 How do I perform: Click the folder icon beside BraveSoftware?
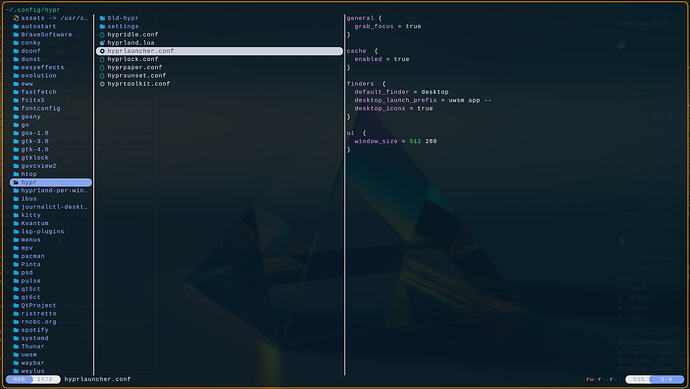(x=16, y=34)
